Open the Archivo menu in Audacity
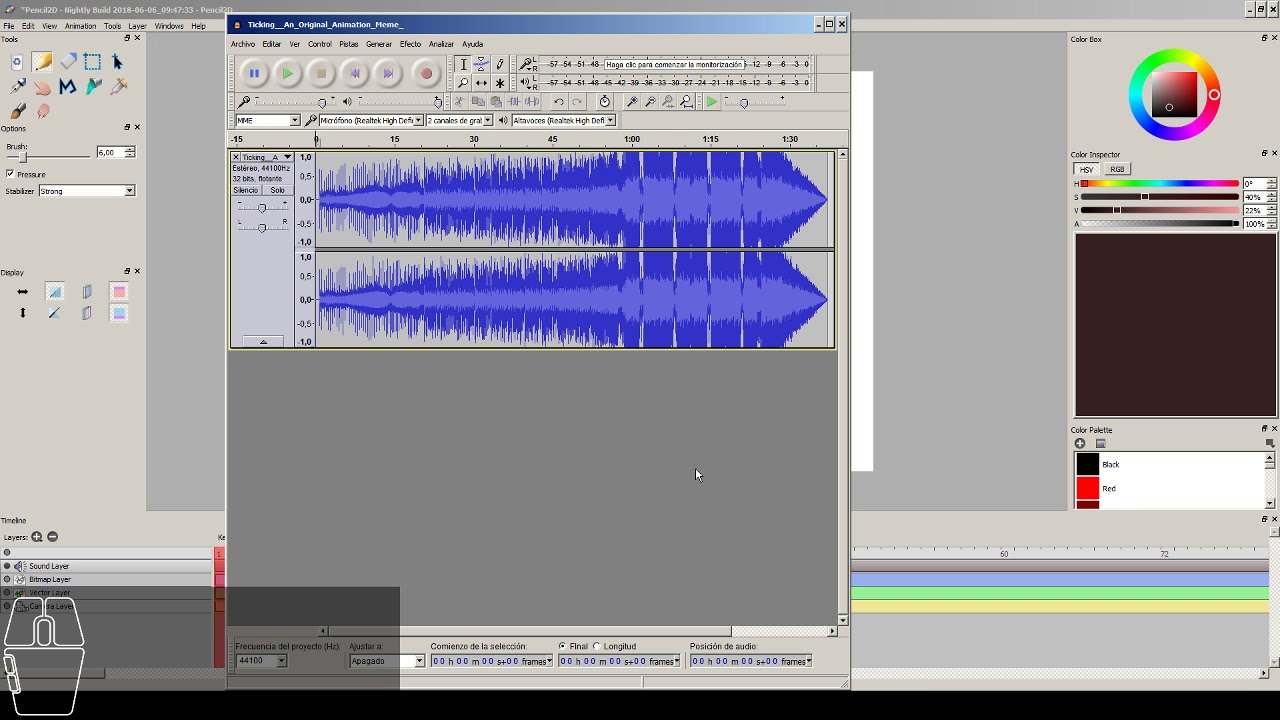This screenshot has width=1280, height=720. [x=243, y=44]
